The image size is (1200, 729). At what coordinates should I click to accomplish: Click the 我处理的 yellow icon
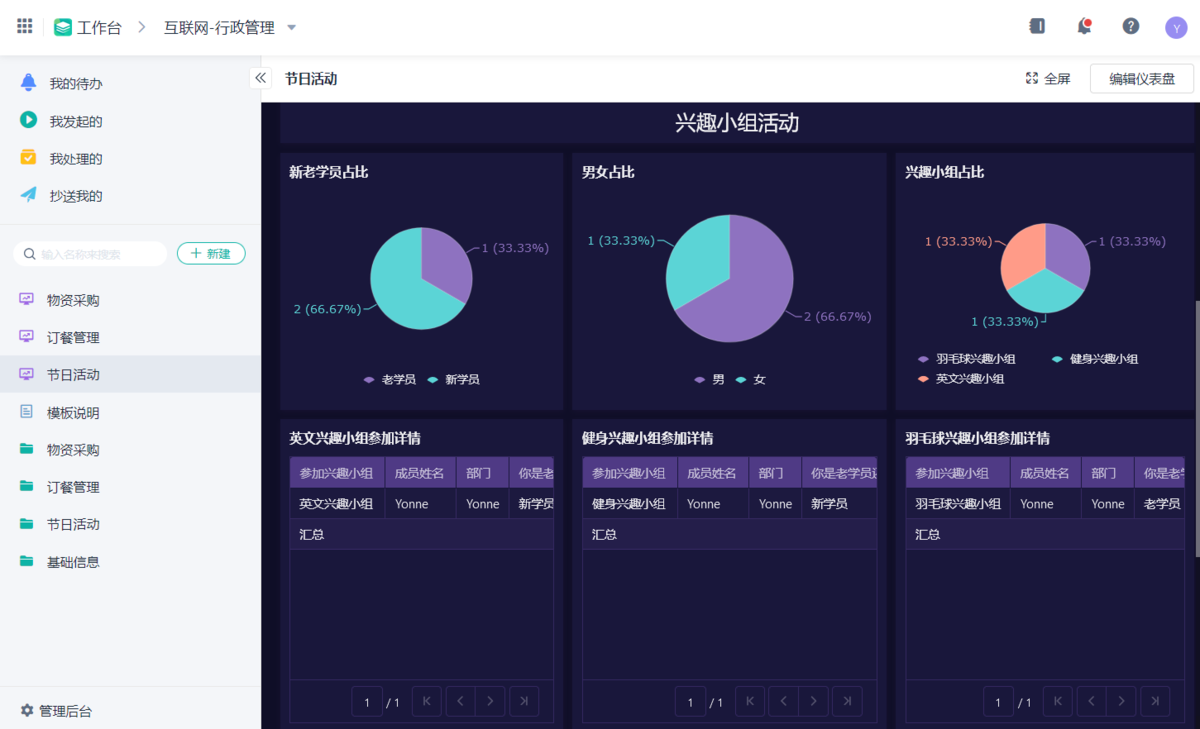pyautogui.click(x=28, y=158)
